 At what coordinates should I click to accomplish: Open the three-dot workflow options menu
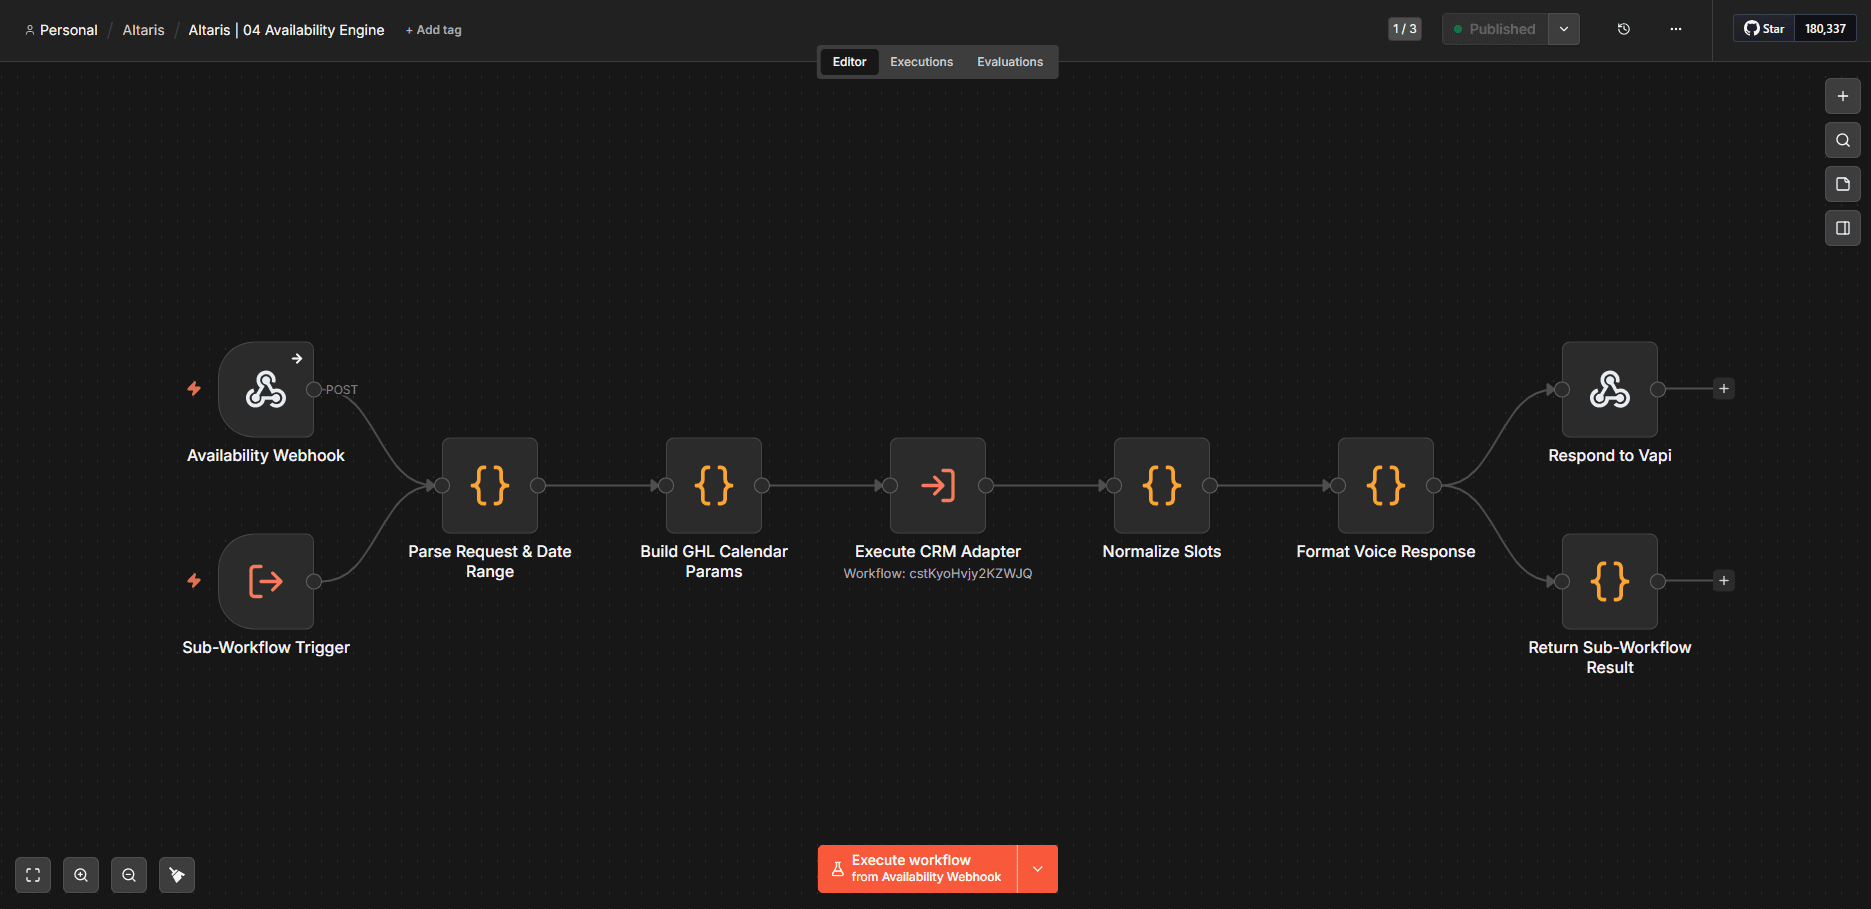(1675, 29)
